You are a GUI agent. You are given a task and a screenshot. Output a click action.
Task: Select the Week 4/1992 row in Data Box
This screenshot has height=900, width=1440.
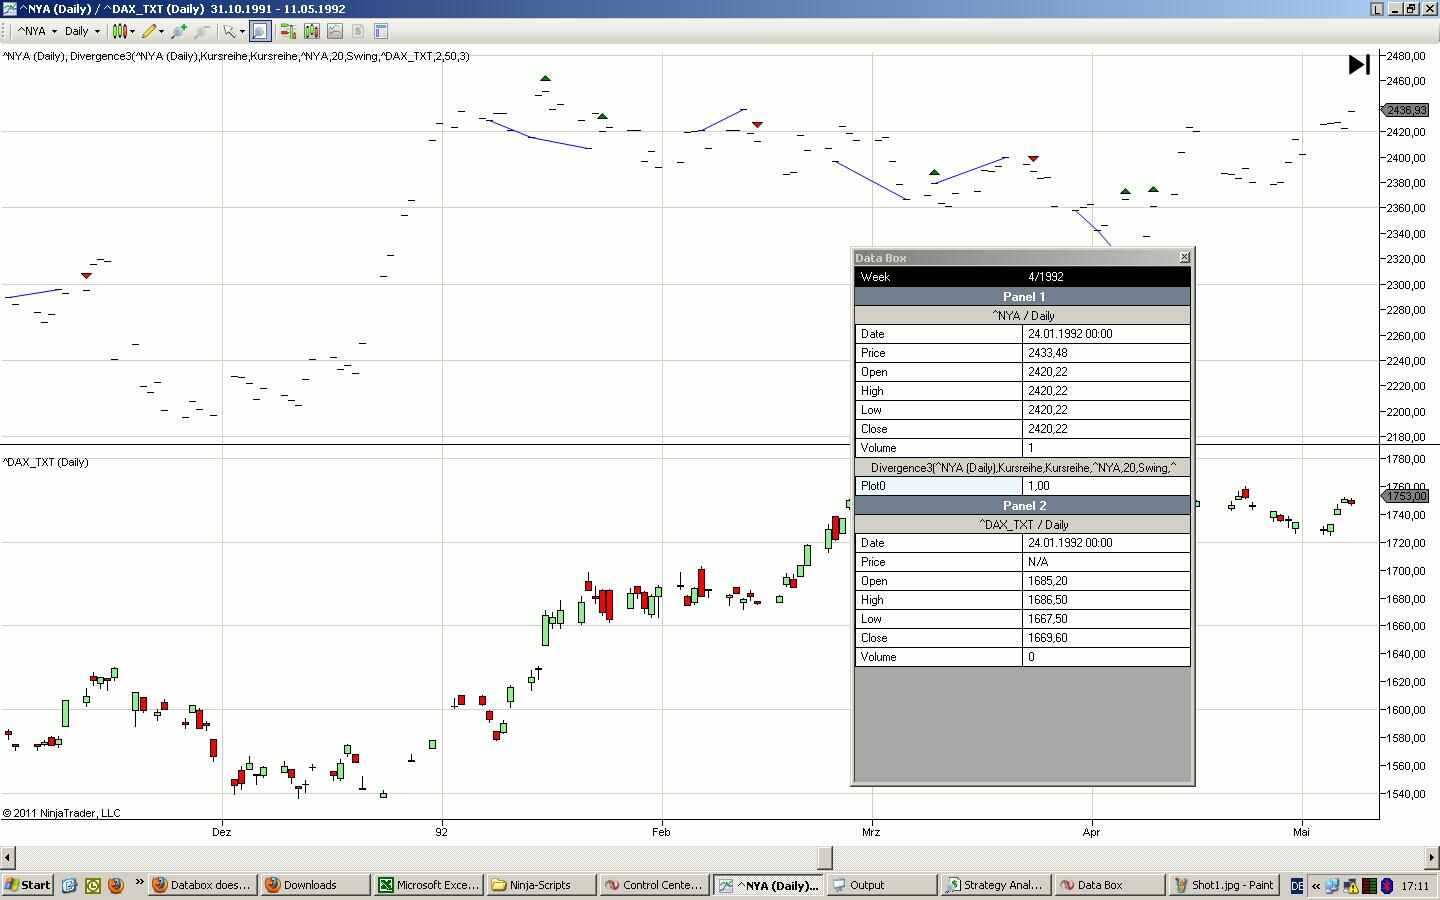click(x=1023, y=277)
